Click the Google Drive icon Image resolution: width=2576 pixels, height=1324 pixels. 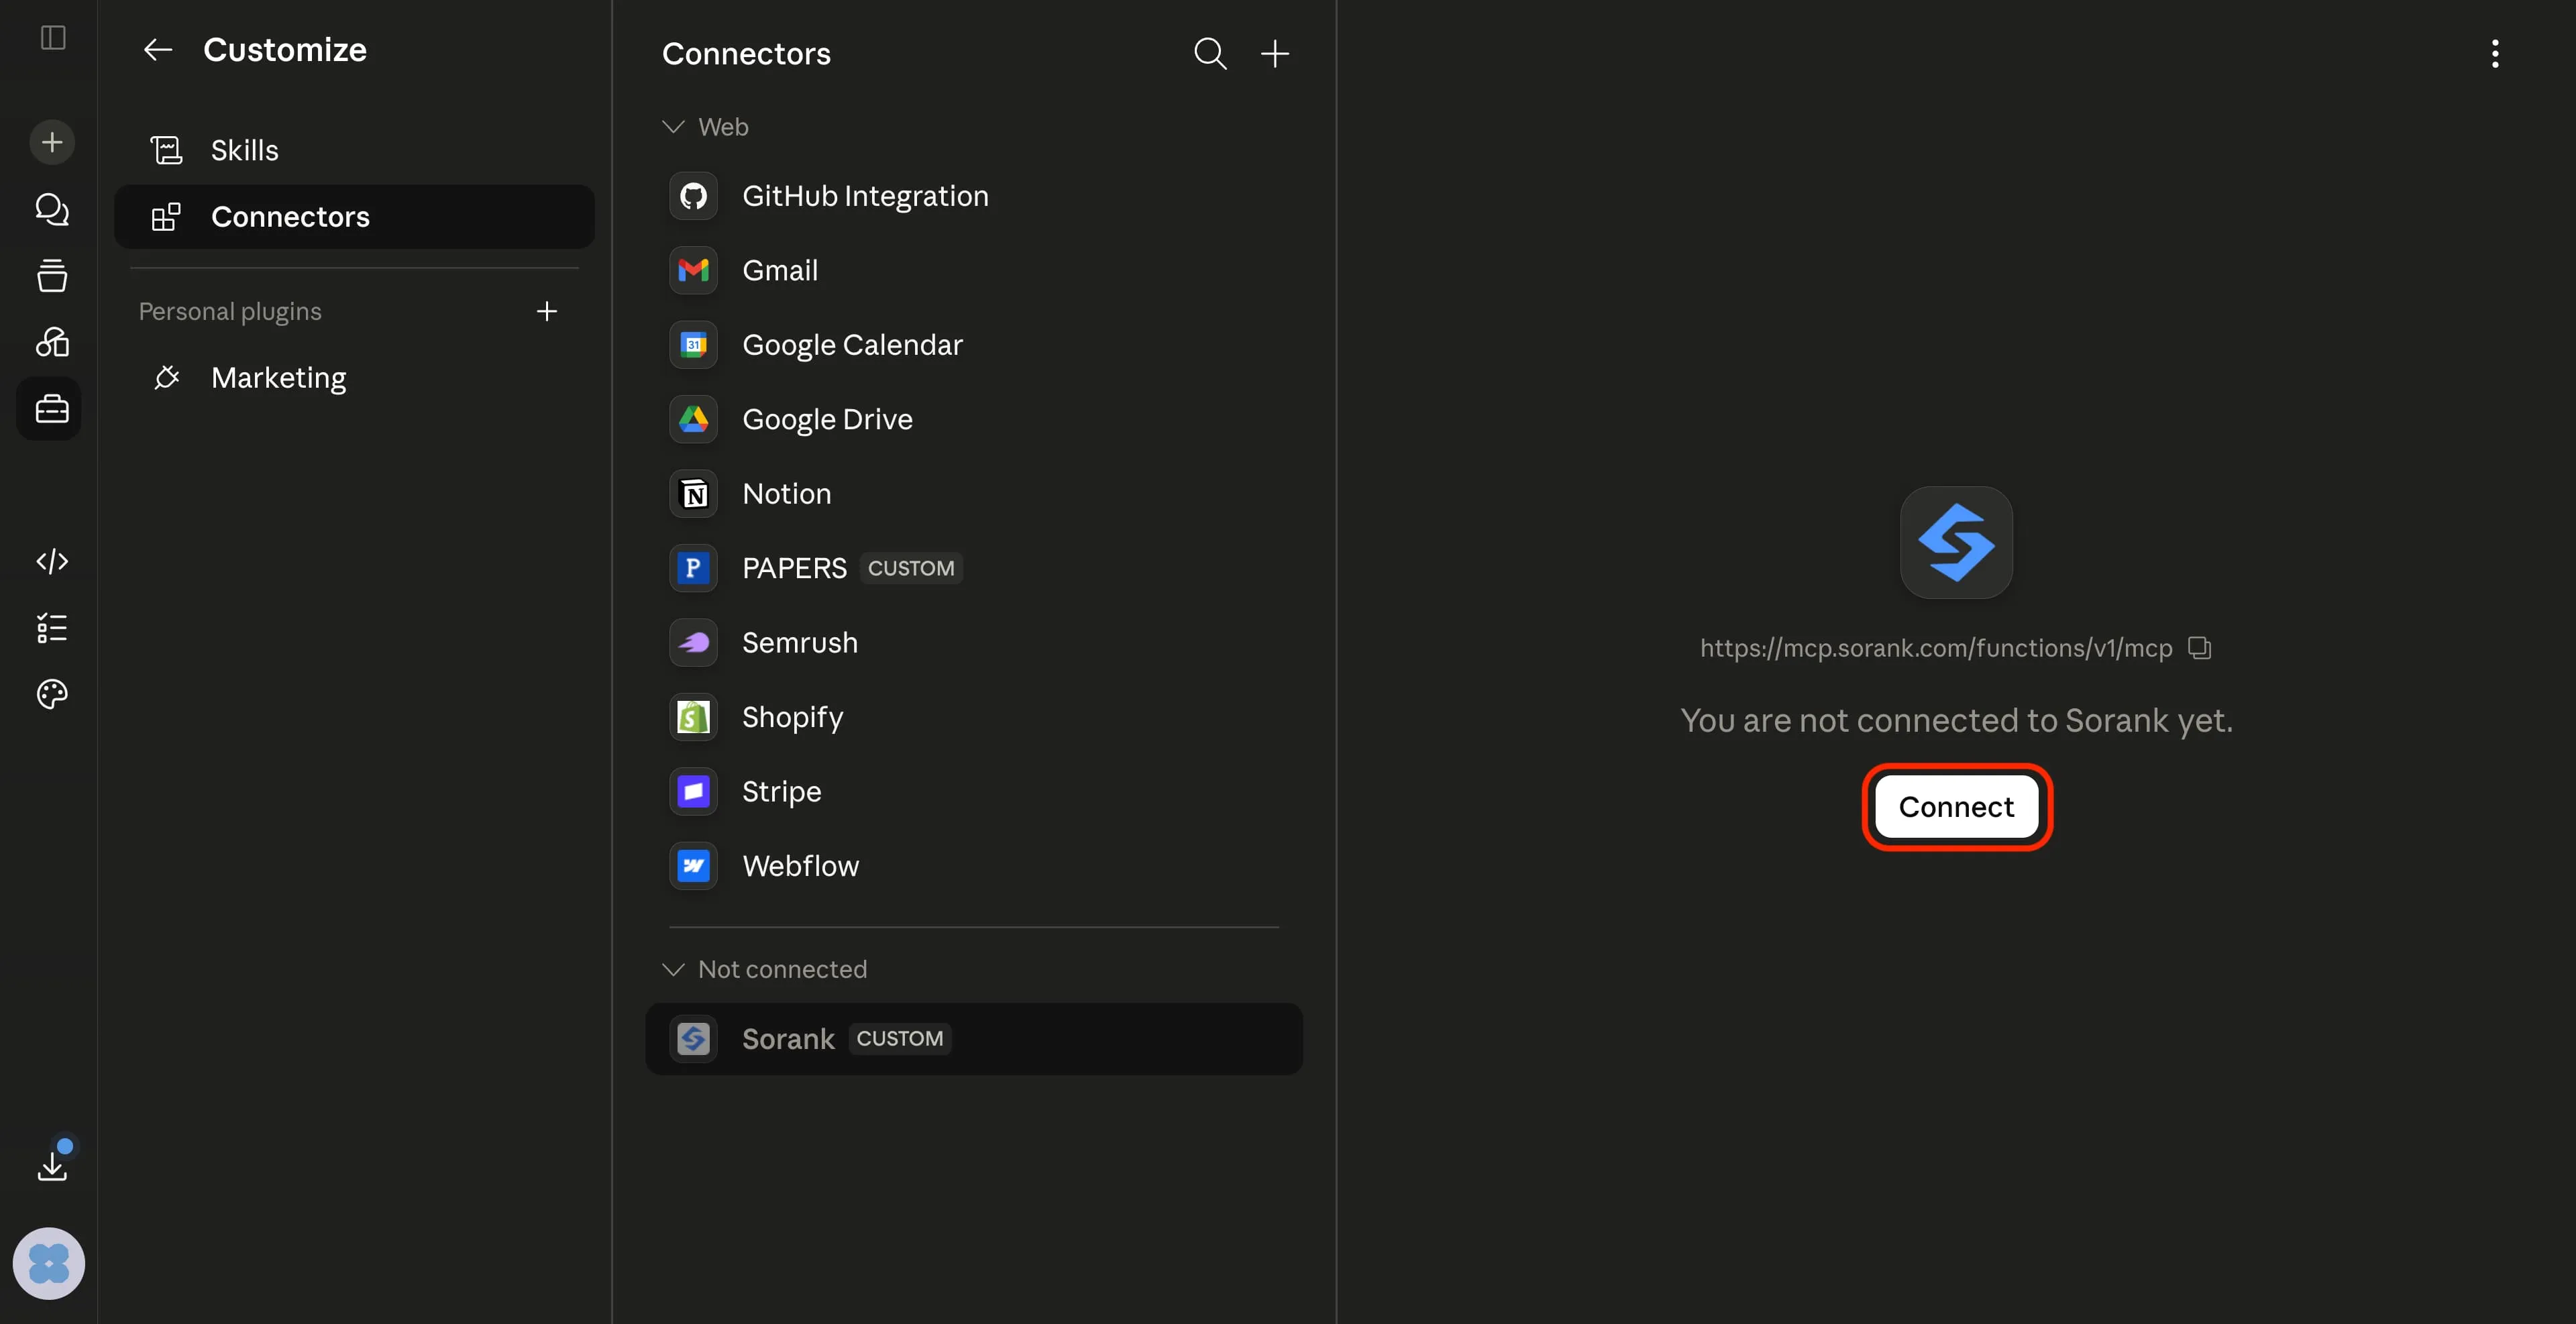(x=693, y=419)
